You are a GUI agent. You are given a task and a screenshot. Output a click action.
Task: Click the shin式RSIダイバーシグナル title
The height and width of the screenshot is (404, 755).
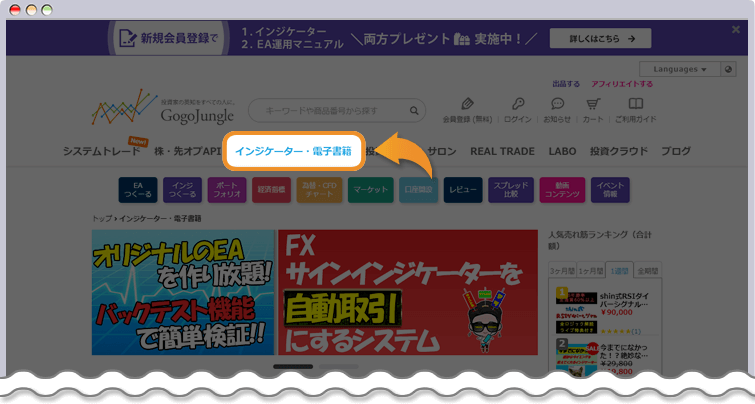(x=624, y=300)
